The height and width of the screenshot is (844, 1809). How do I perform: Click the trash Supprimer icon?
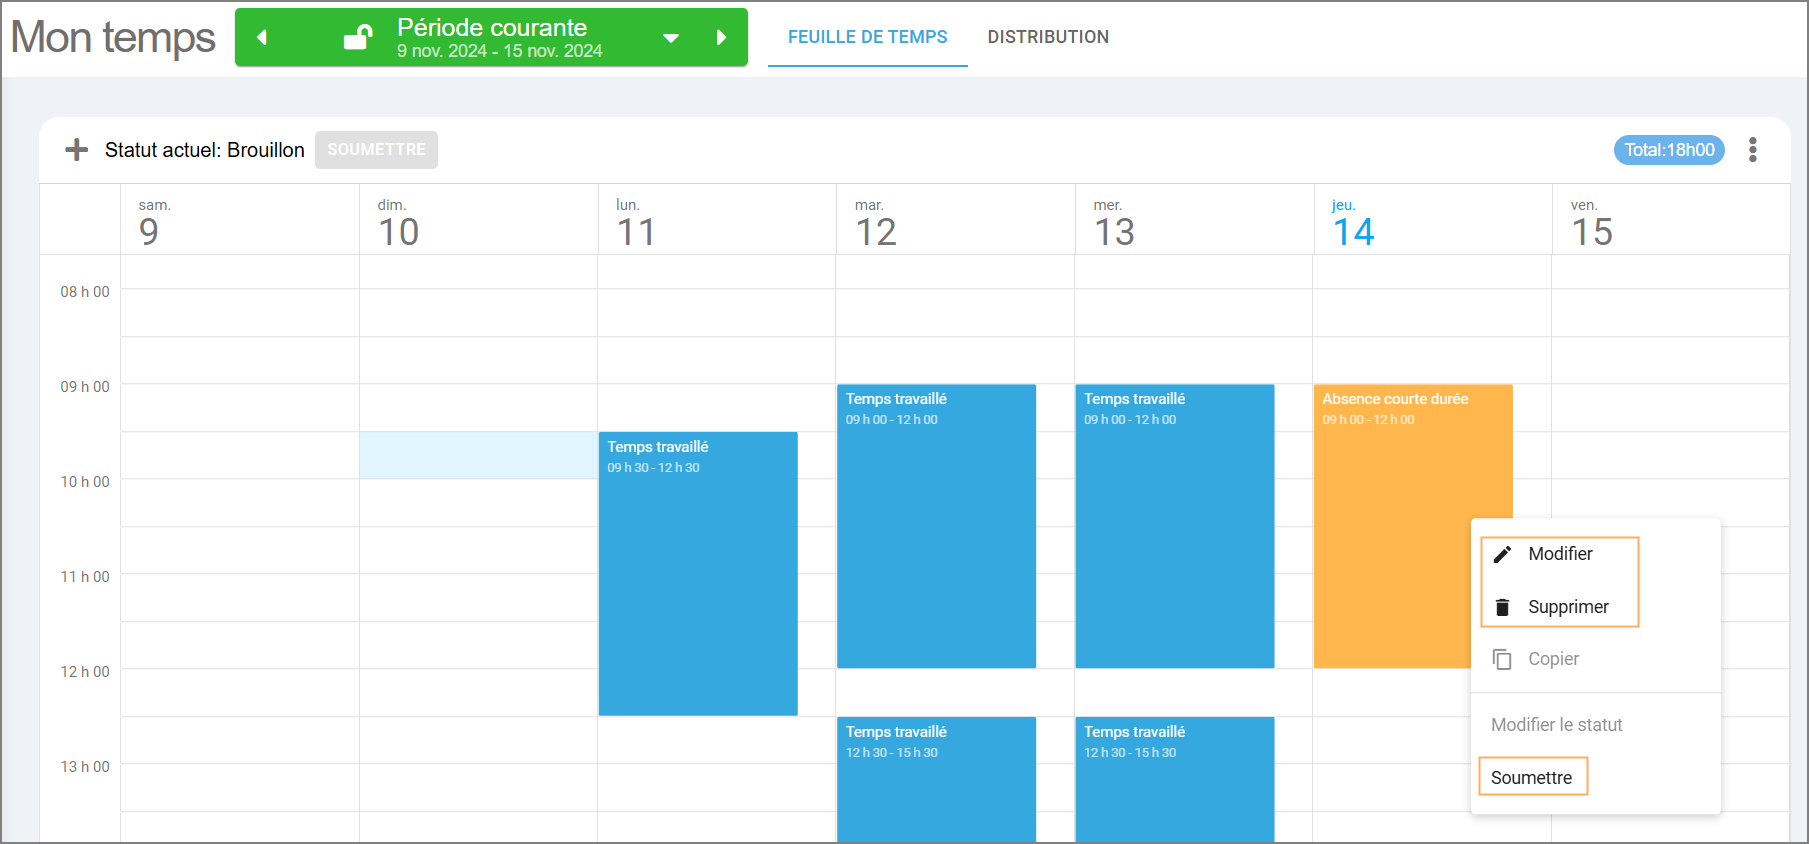click(1502, 607)
